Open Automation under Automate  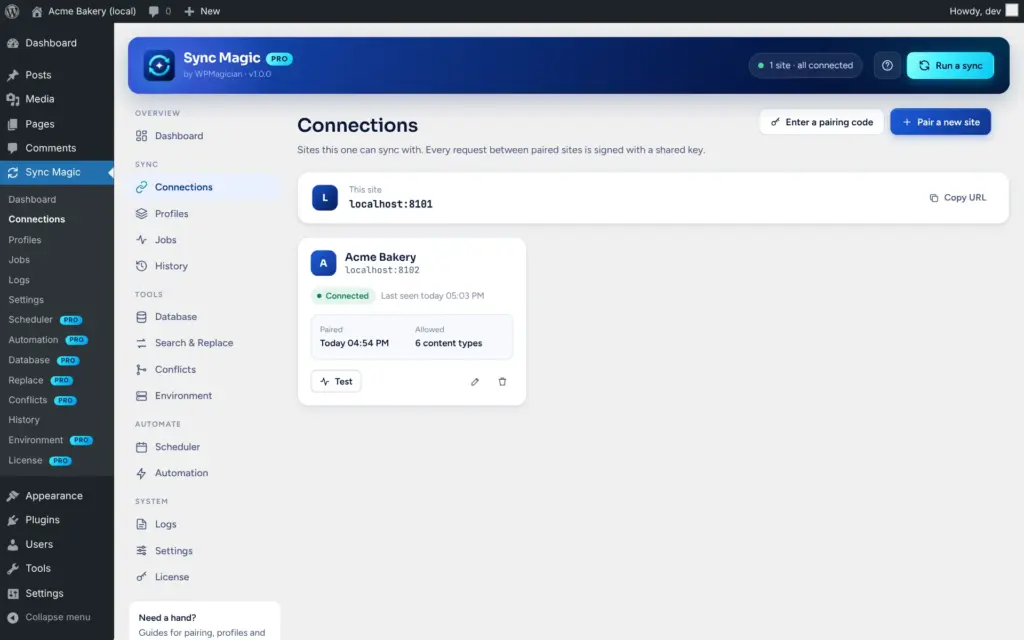pyautogui.click(x=204, y=473)
